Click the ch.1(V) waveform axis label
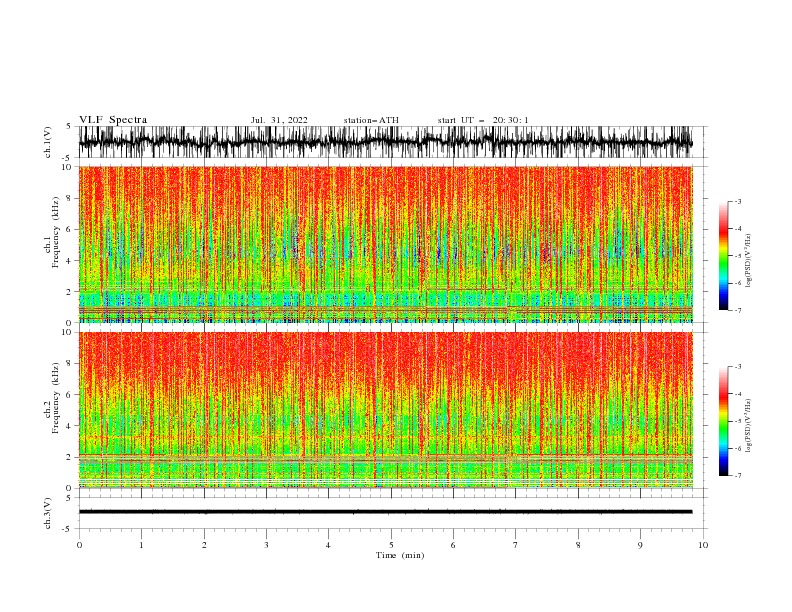The height and width of the screenshot is (612, 792). (x=48, y=142)
